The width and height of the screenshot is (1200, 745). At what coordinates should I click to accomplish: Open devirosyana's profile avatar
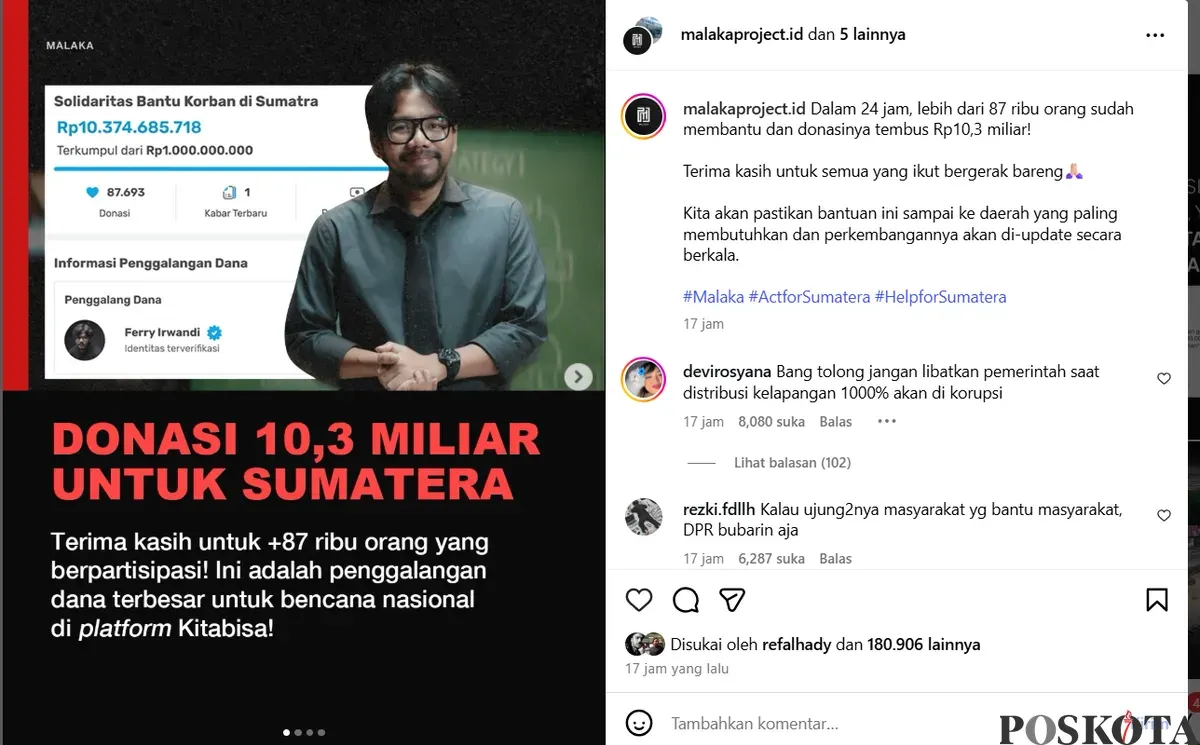point(643,380)
